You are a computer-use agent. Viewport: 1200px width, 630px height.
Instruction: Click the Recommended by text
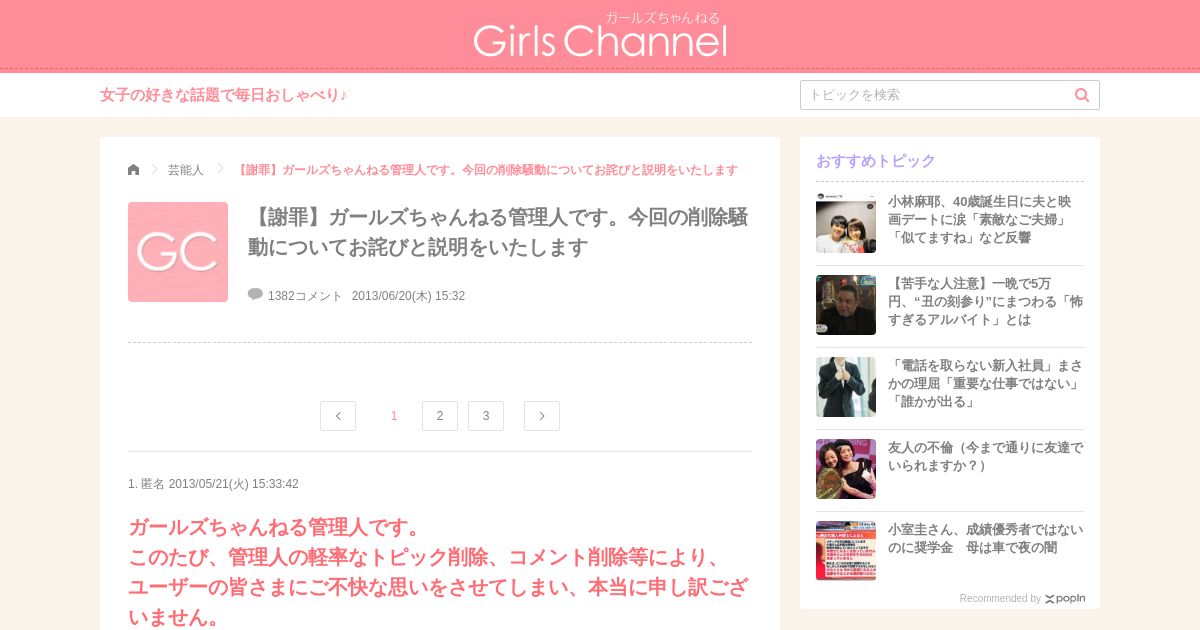[x=1000, y=599]
